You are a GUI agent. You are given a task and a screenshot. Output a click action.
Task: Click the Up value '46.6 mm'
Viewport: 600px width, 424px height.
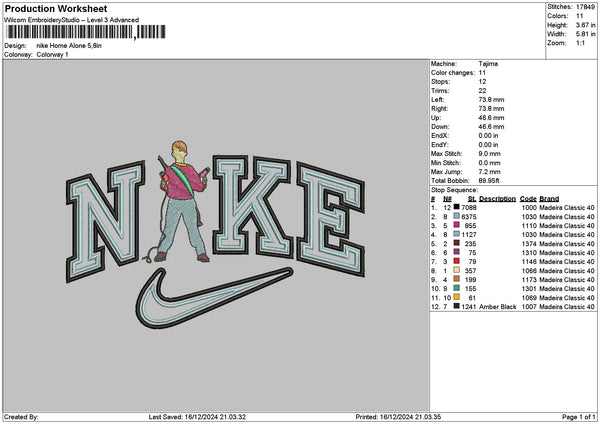[x=491, y=118]
